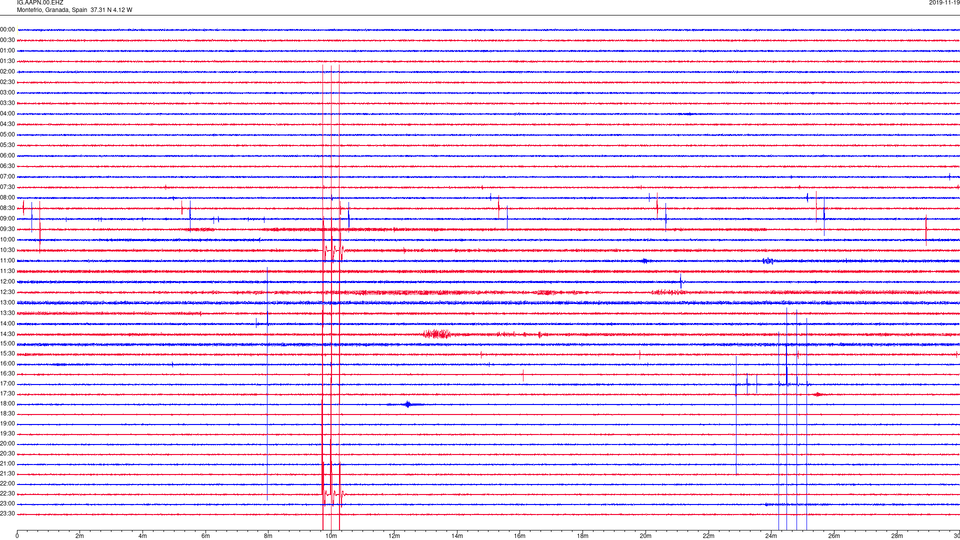Select the 19:00 trace time label
Viewport: 960px width, 540px height.
tap(7, 424)
